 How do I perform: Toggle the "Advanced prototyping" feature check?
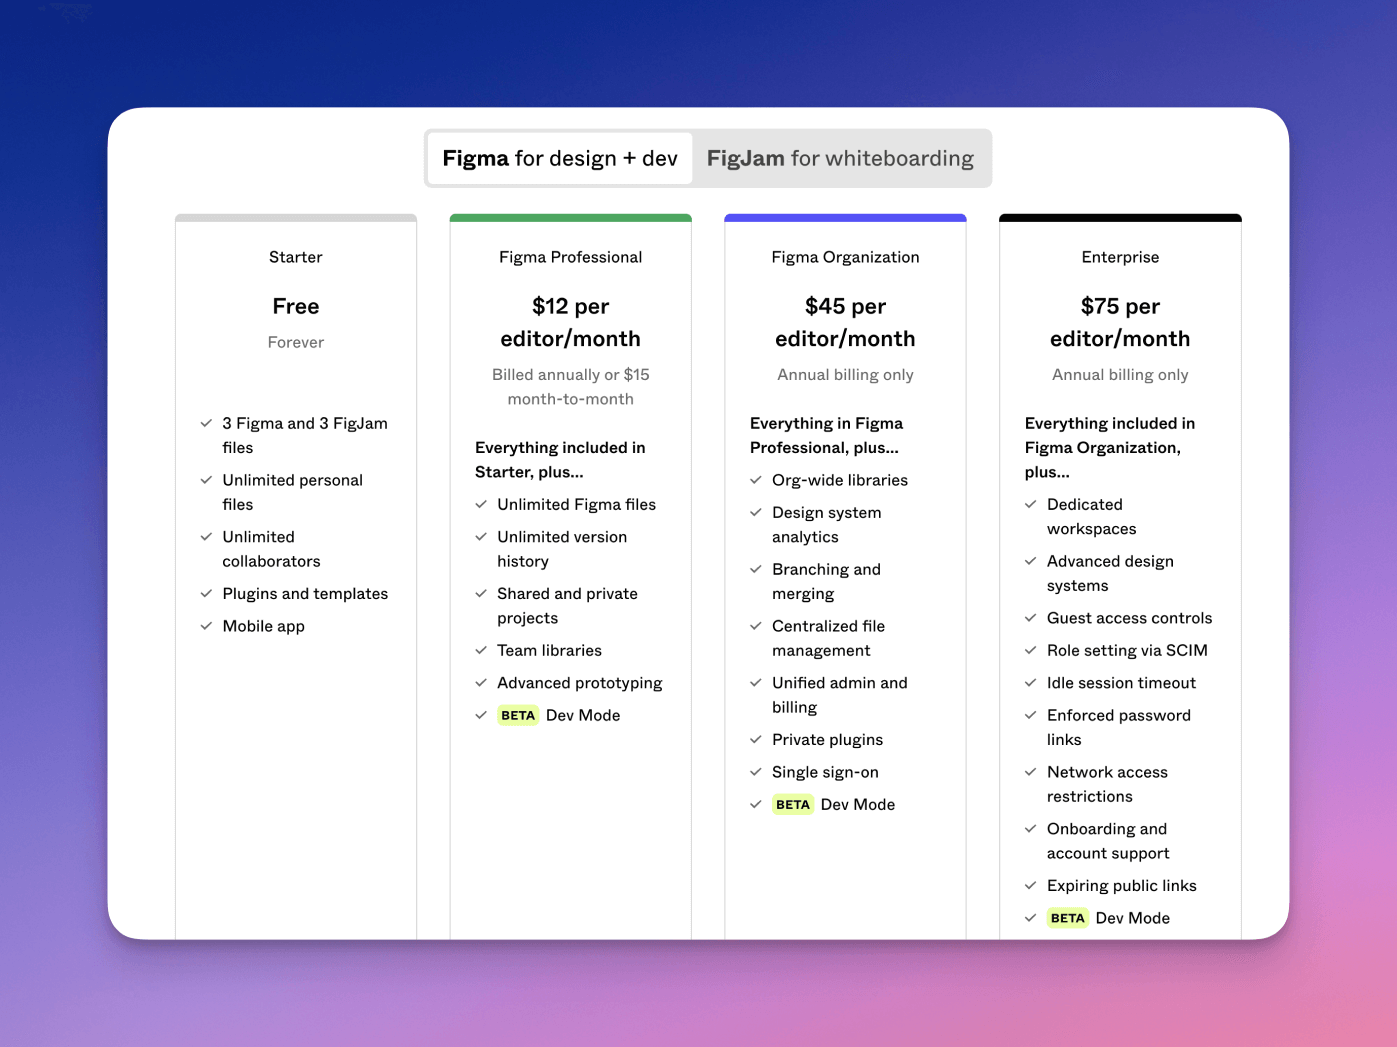click(x=481, y=683)
